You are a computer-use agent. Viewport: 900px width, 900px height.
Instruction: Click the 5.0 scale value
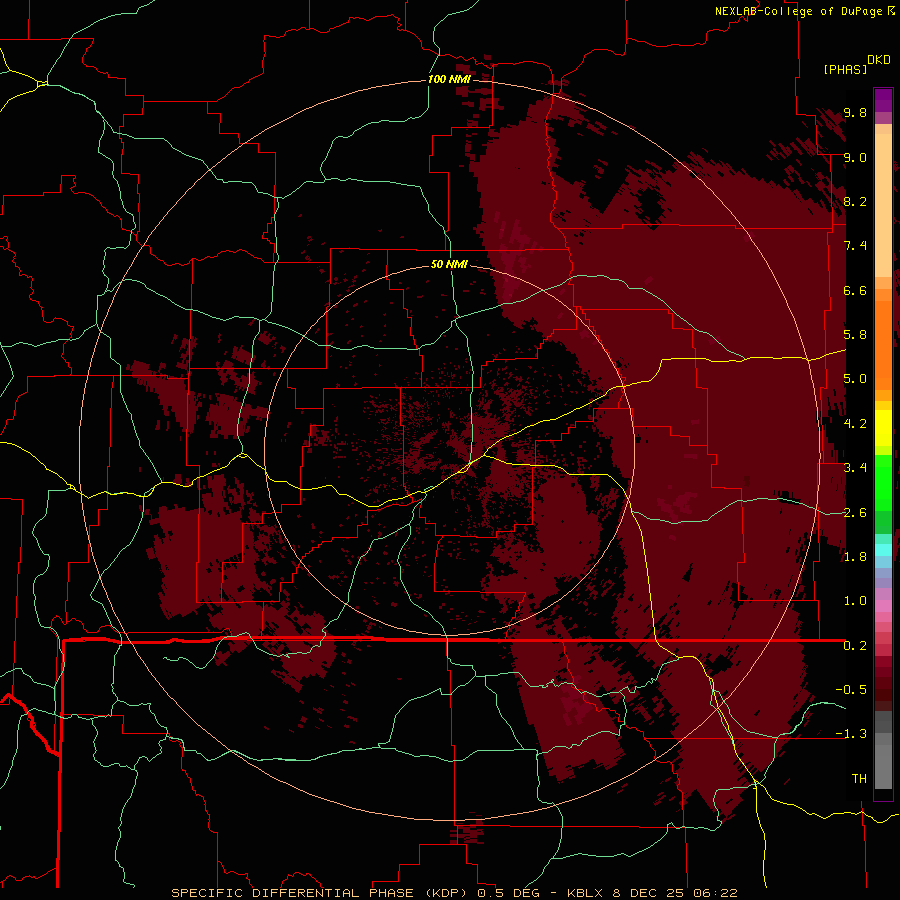pos(855,379)
